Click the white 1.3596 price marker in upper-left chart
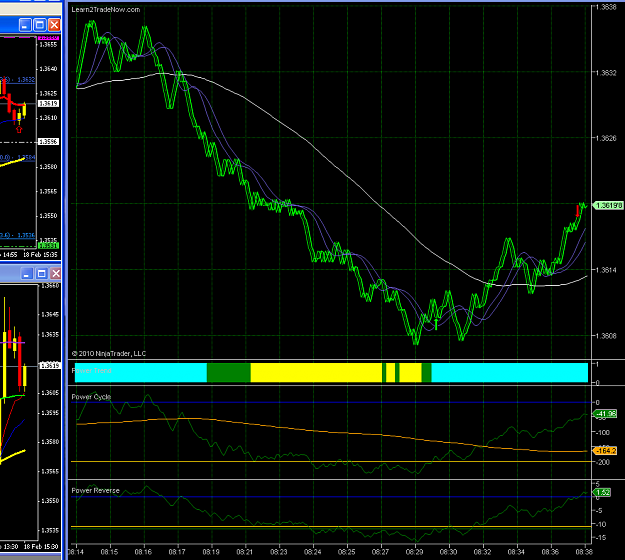This screenshot has height=560, width=625. tap(49, 141)
